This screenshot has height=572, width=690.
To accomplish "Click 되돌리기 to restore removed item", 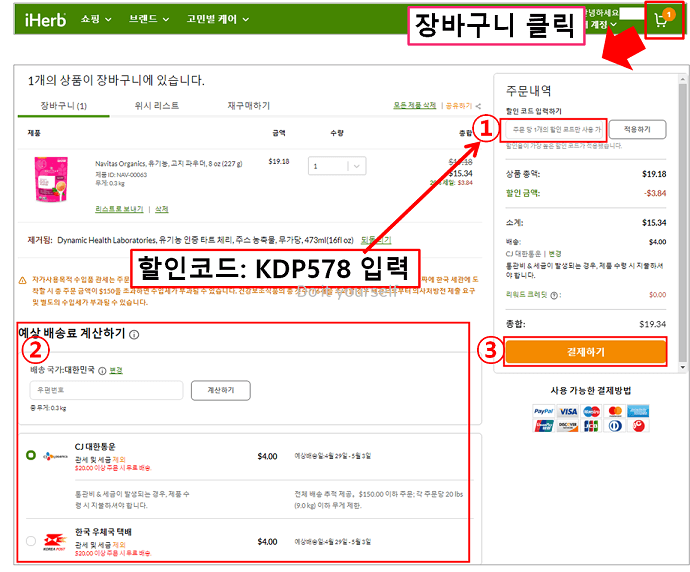I will (376, 240).
